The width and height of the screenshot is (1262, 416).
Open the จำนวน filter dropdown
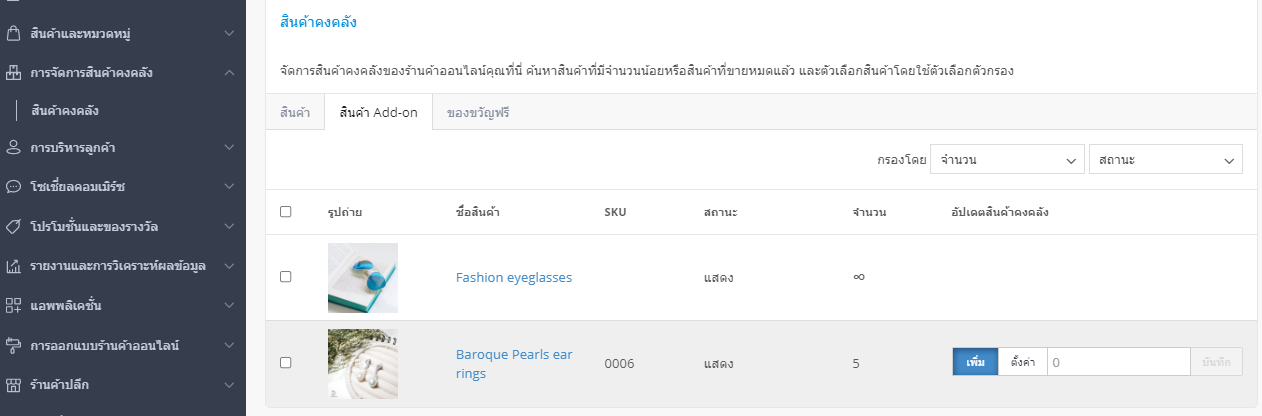point(1007,160)
